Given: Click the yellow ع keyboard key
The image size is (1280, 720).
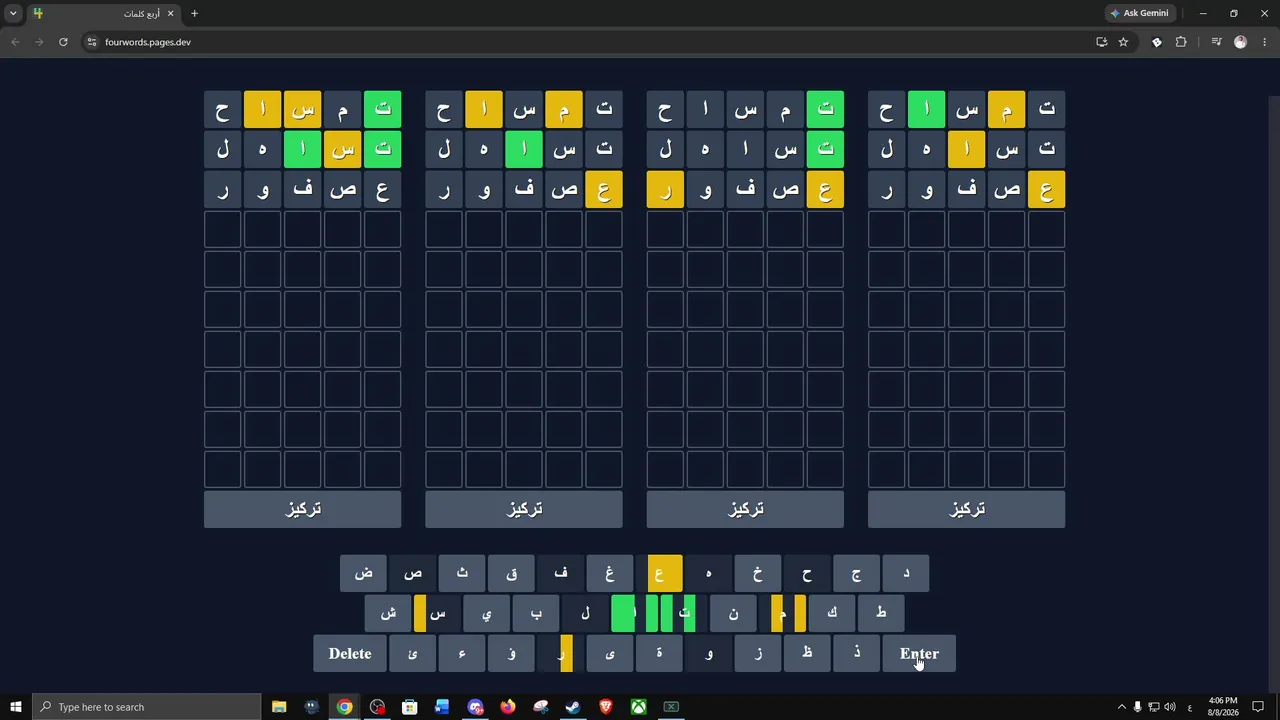Looking at the screenshot, I should click(659, 573).
